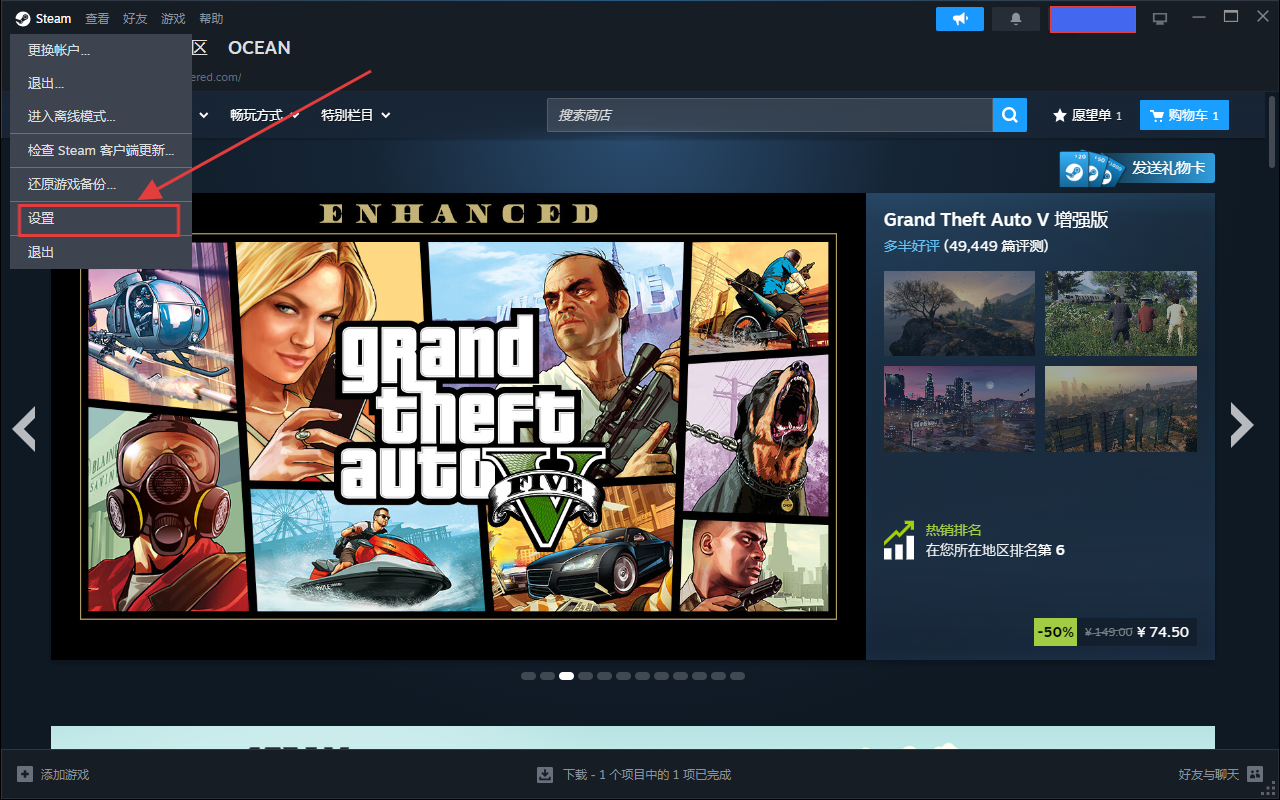Select 更换帐户... from the Steam menu
This screenshot has height=800, width=1280.
(101, 50)
